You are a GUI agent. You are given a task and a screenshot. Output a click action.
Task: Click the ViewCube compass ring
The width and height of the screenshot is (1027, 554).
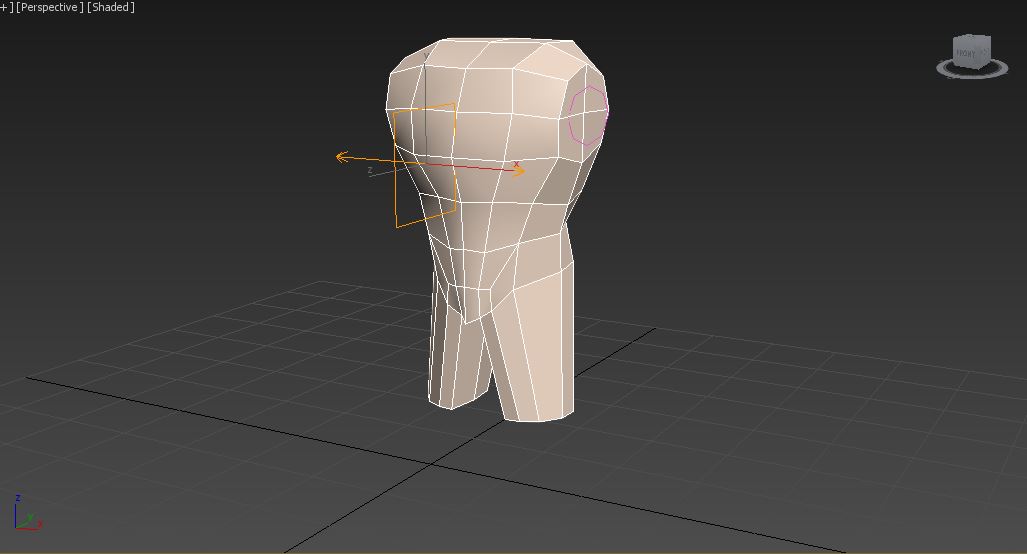coord(944,68)
